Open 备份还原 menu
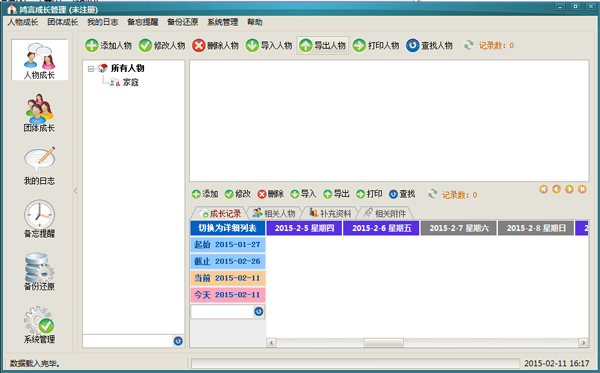Screen dimensions: 600x373 [x=183, y=22]
